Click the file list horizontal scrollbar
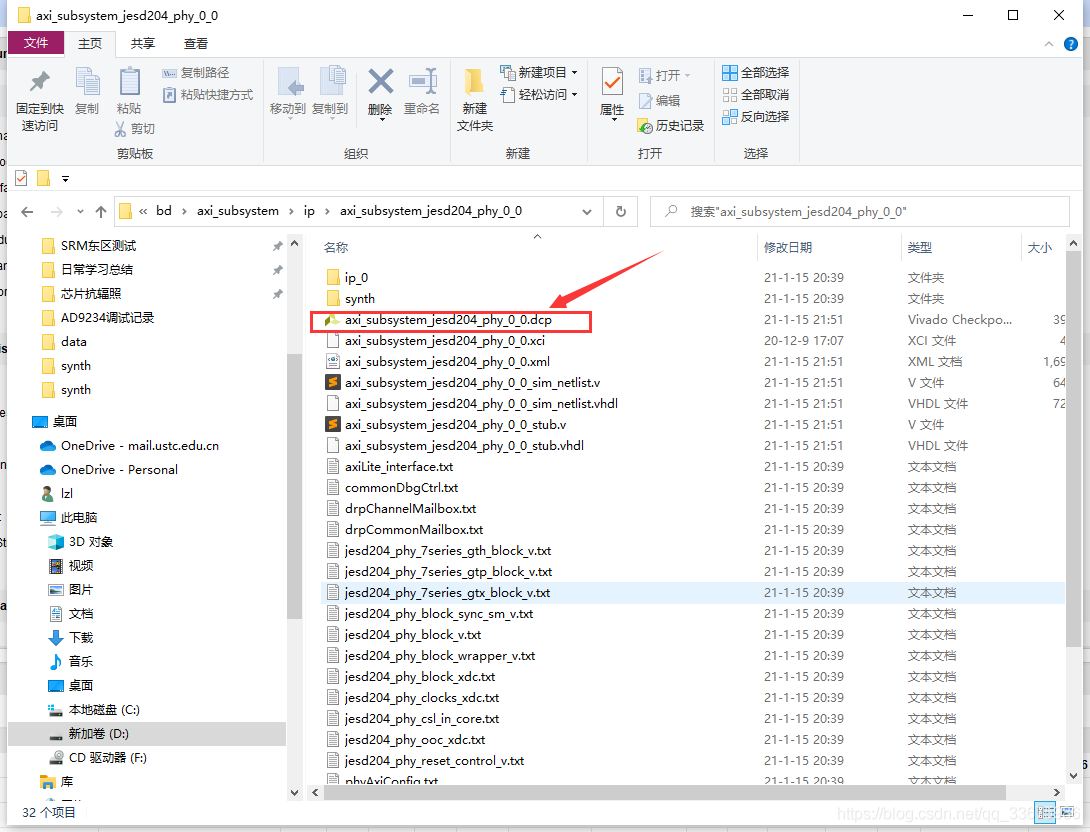This screenshot has width=1090, height=832. (x=665, y=792)
